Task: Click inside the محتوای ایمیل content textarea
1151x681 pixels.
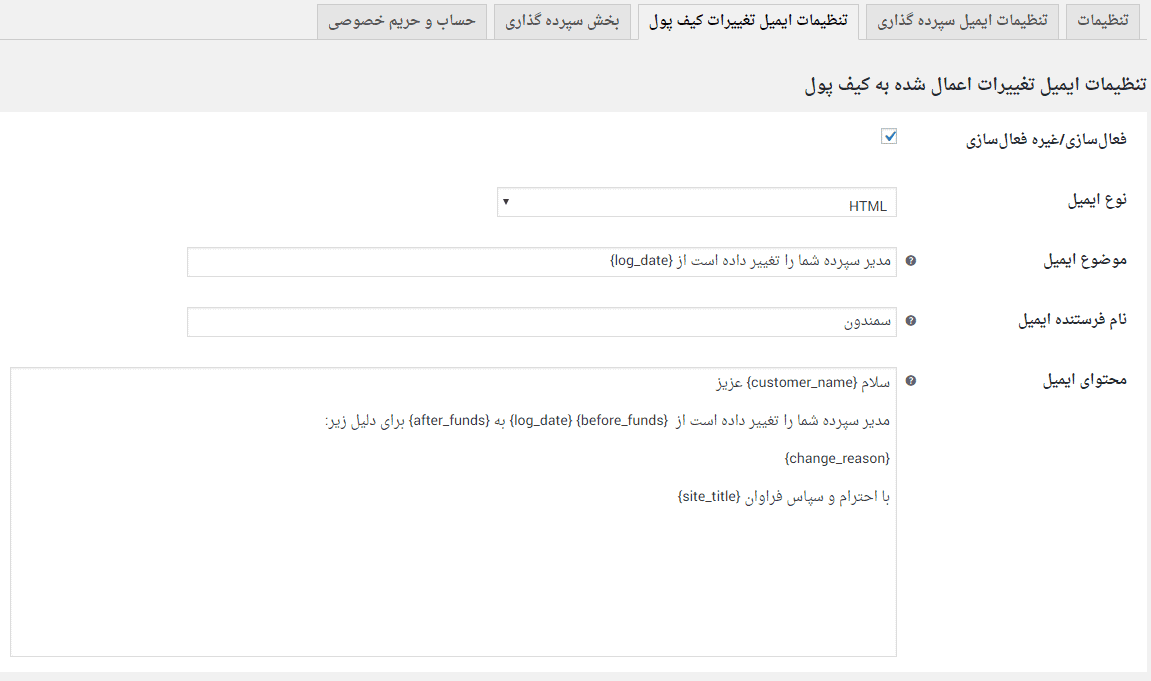Action: pyautogui.click(x=454, y=512)
